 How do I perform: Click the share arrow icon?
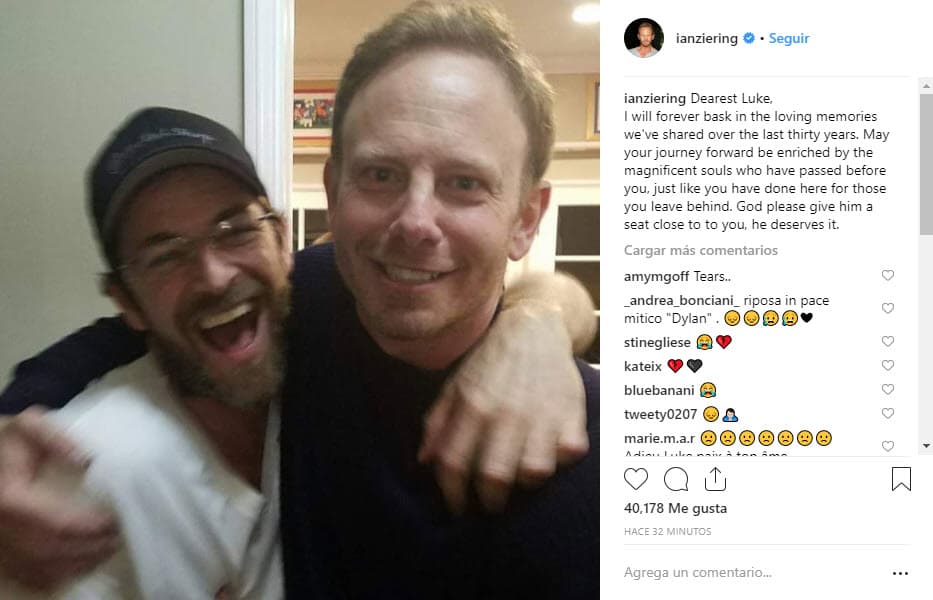(716, 479)
